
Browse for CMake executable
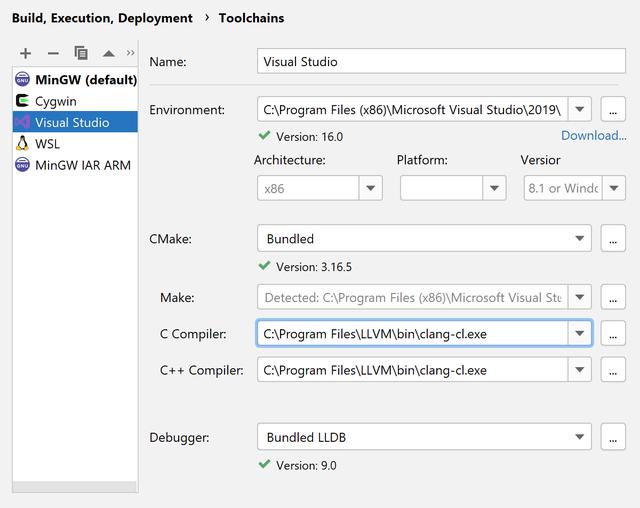[613, 238]
